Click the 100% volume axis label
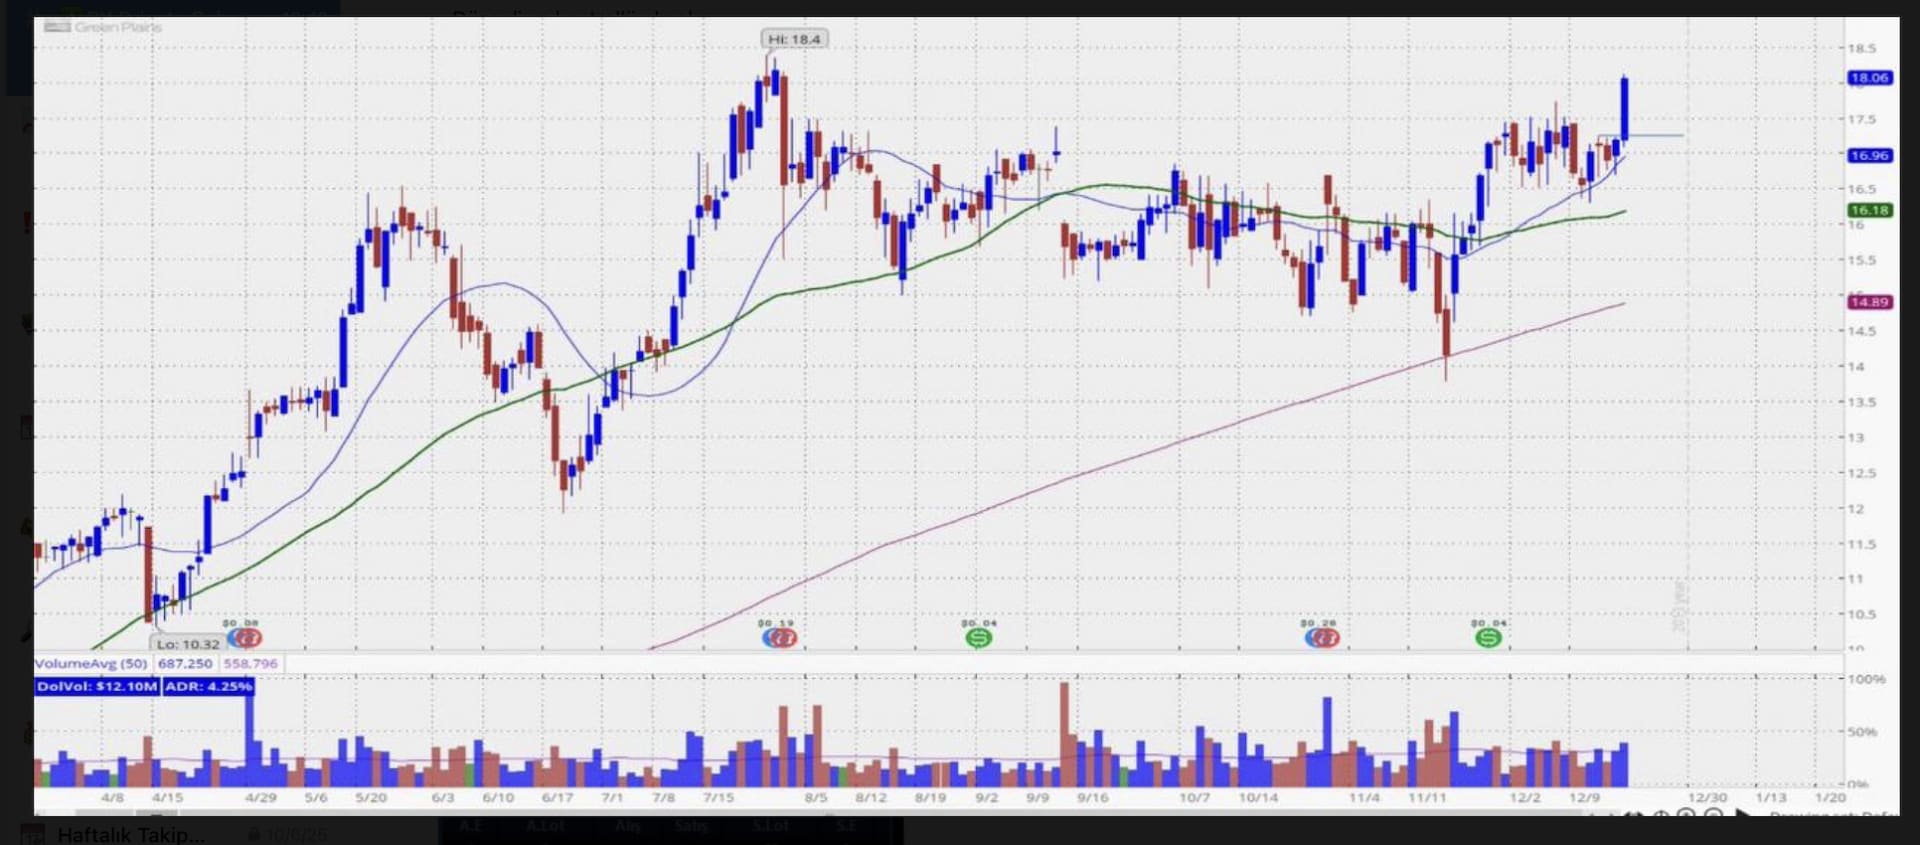 [x=1866, y=679]
